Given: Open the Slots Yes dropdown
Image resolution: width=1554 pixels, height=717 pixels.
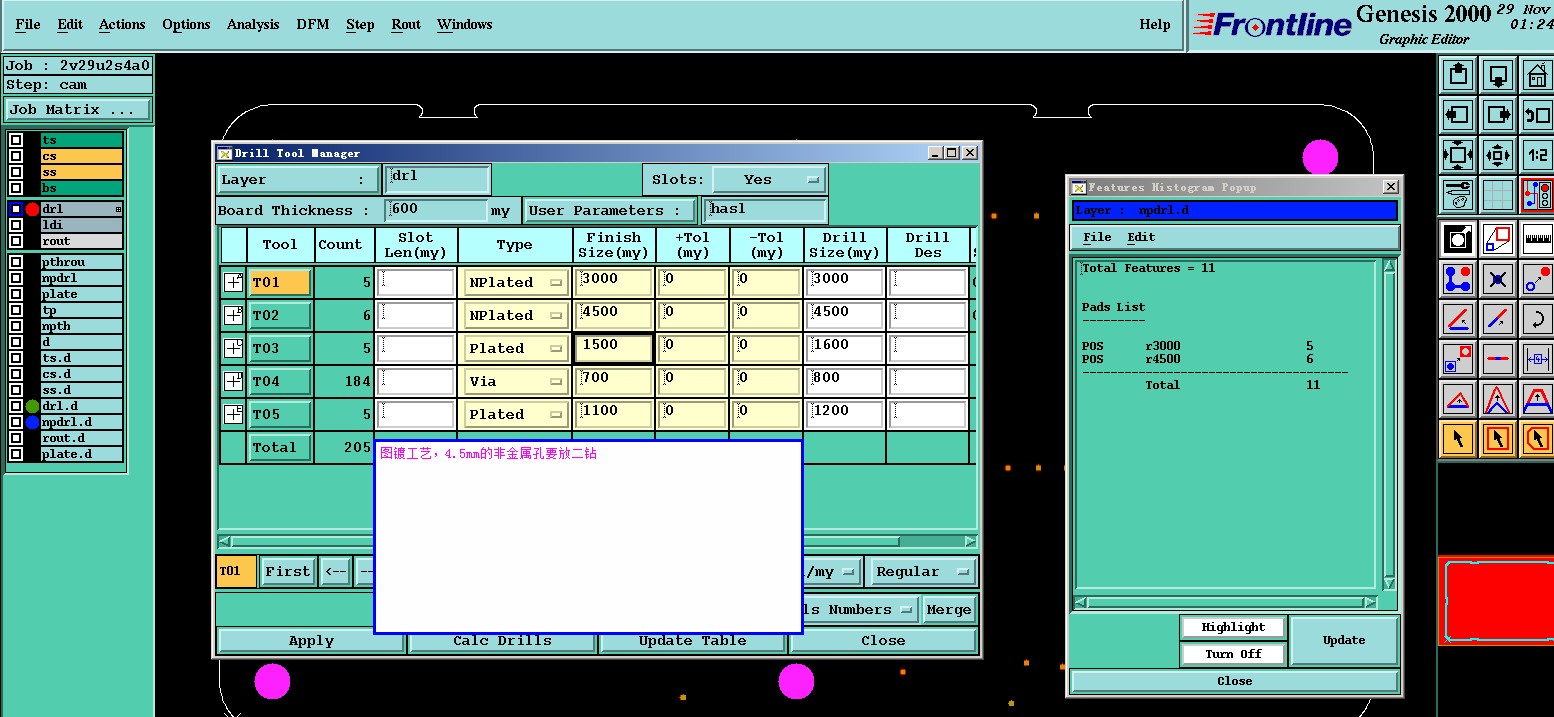Looking at the screenshot, I should (768, 180).
